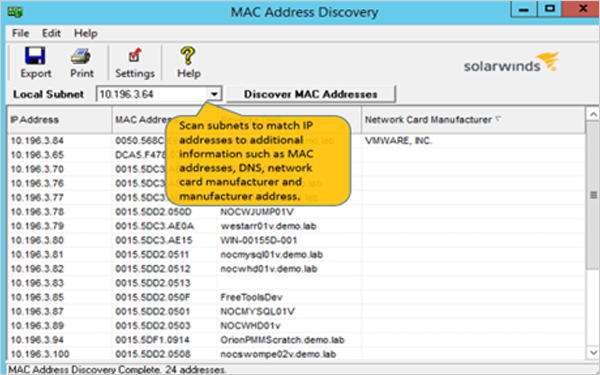Viewport: 600px width, 375px height.
Task: Click MAC address 0015.5DD2.0501
Action: tap(152, 311)
